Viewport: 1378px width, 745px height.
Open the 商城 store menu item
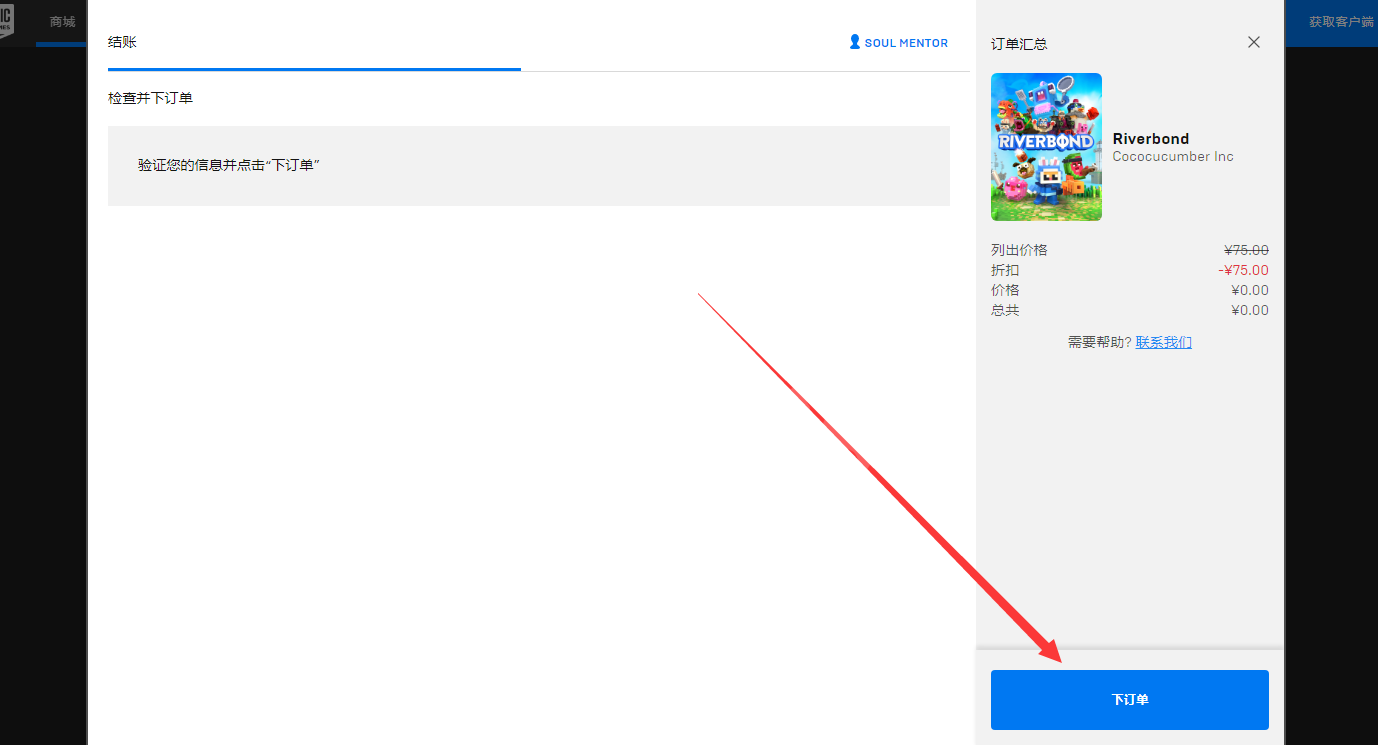pos(62,22)
